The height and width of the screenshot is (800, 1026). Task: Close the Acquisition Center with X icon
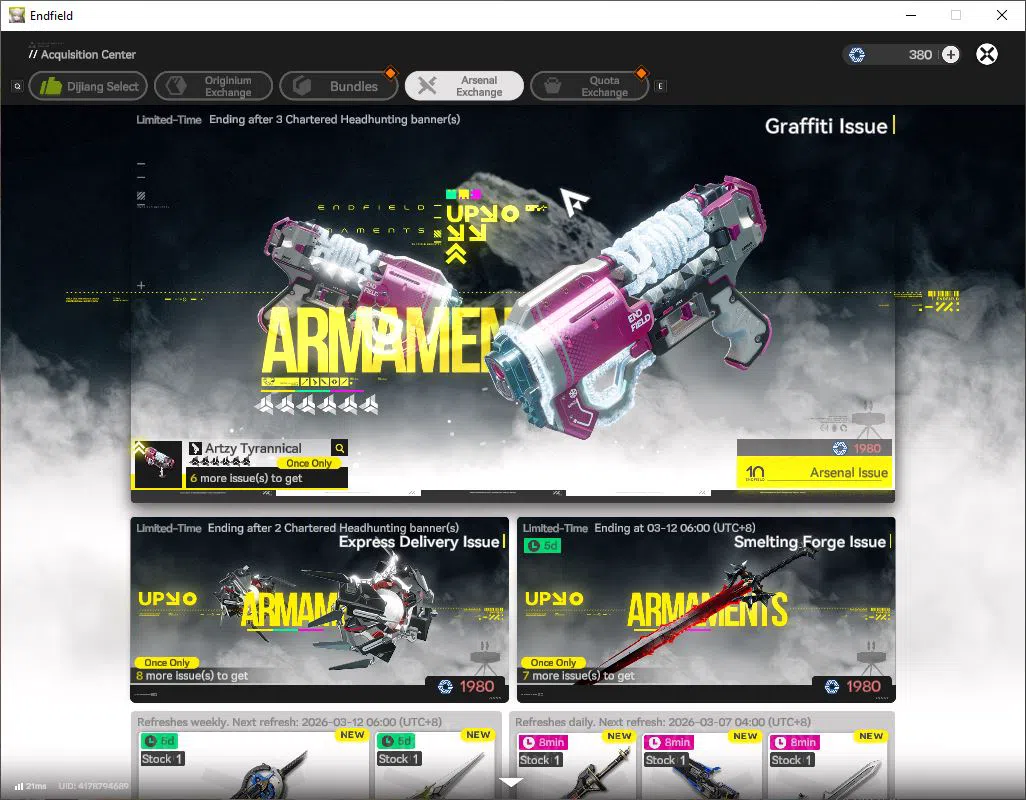987,54
